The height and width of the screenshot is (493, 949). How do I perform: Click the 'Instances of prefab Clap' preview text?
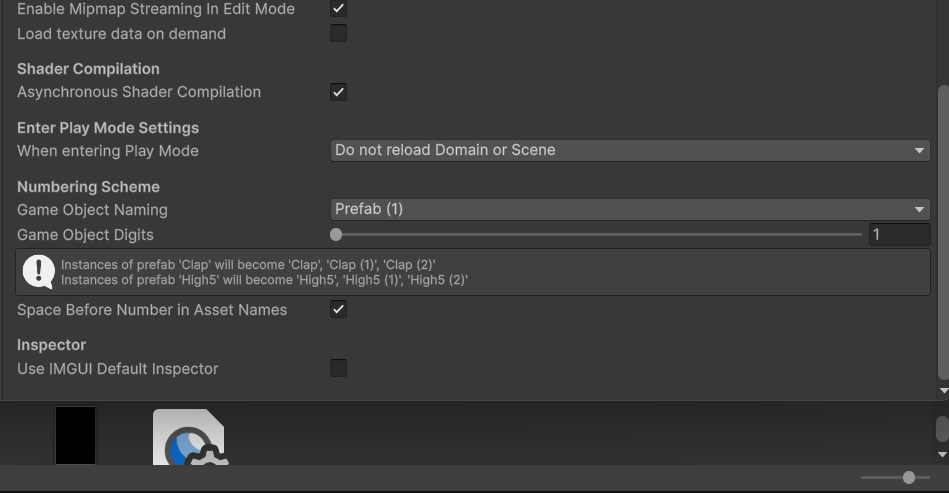pyautogui.click(x=248, y=265)
